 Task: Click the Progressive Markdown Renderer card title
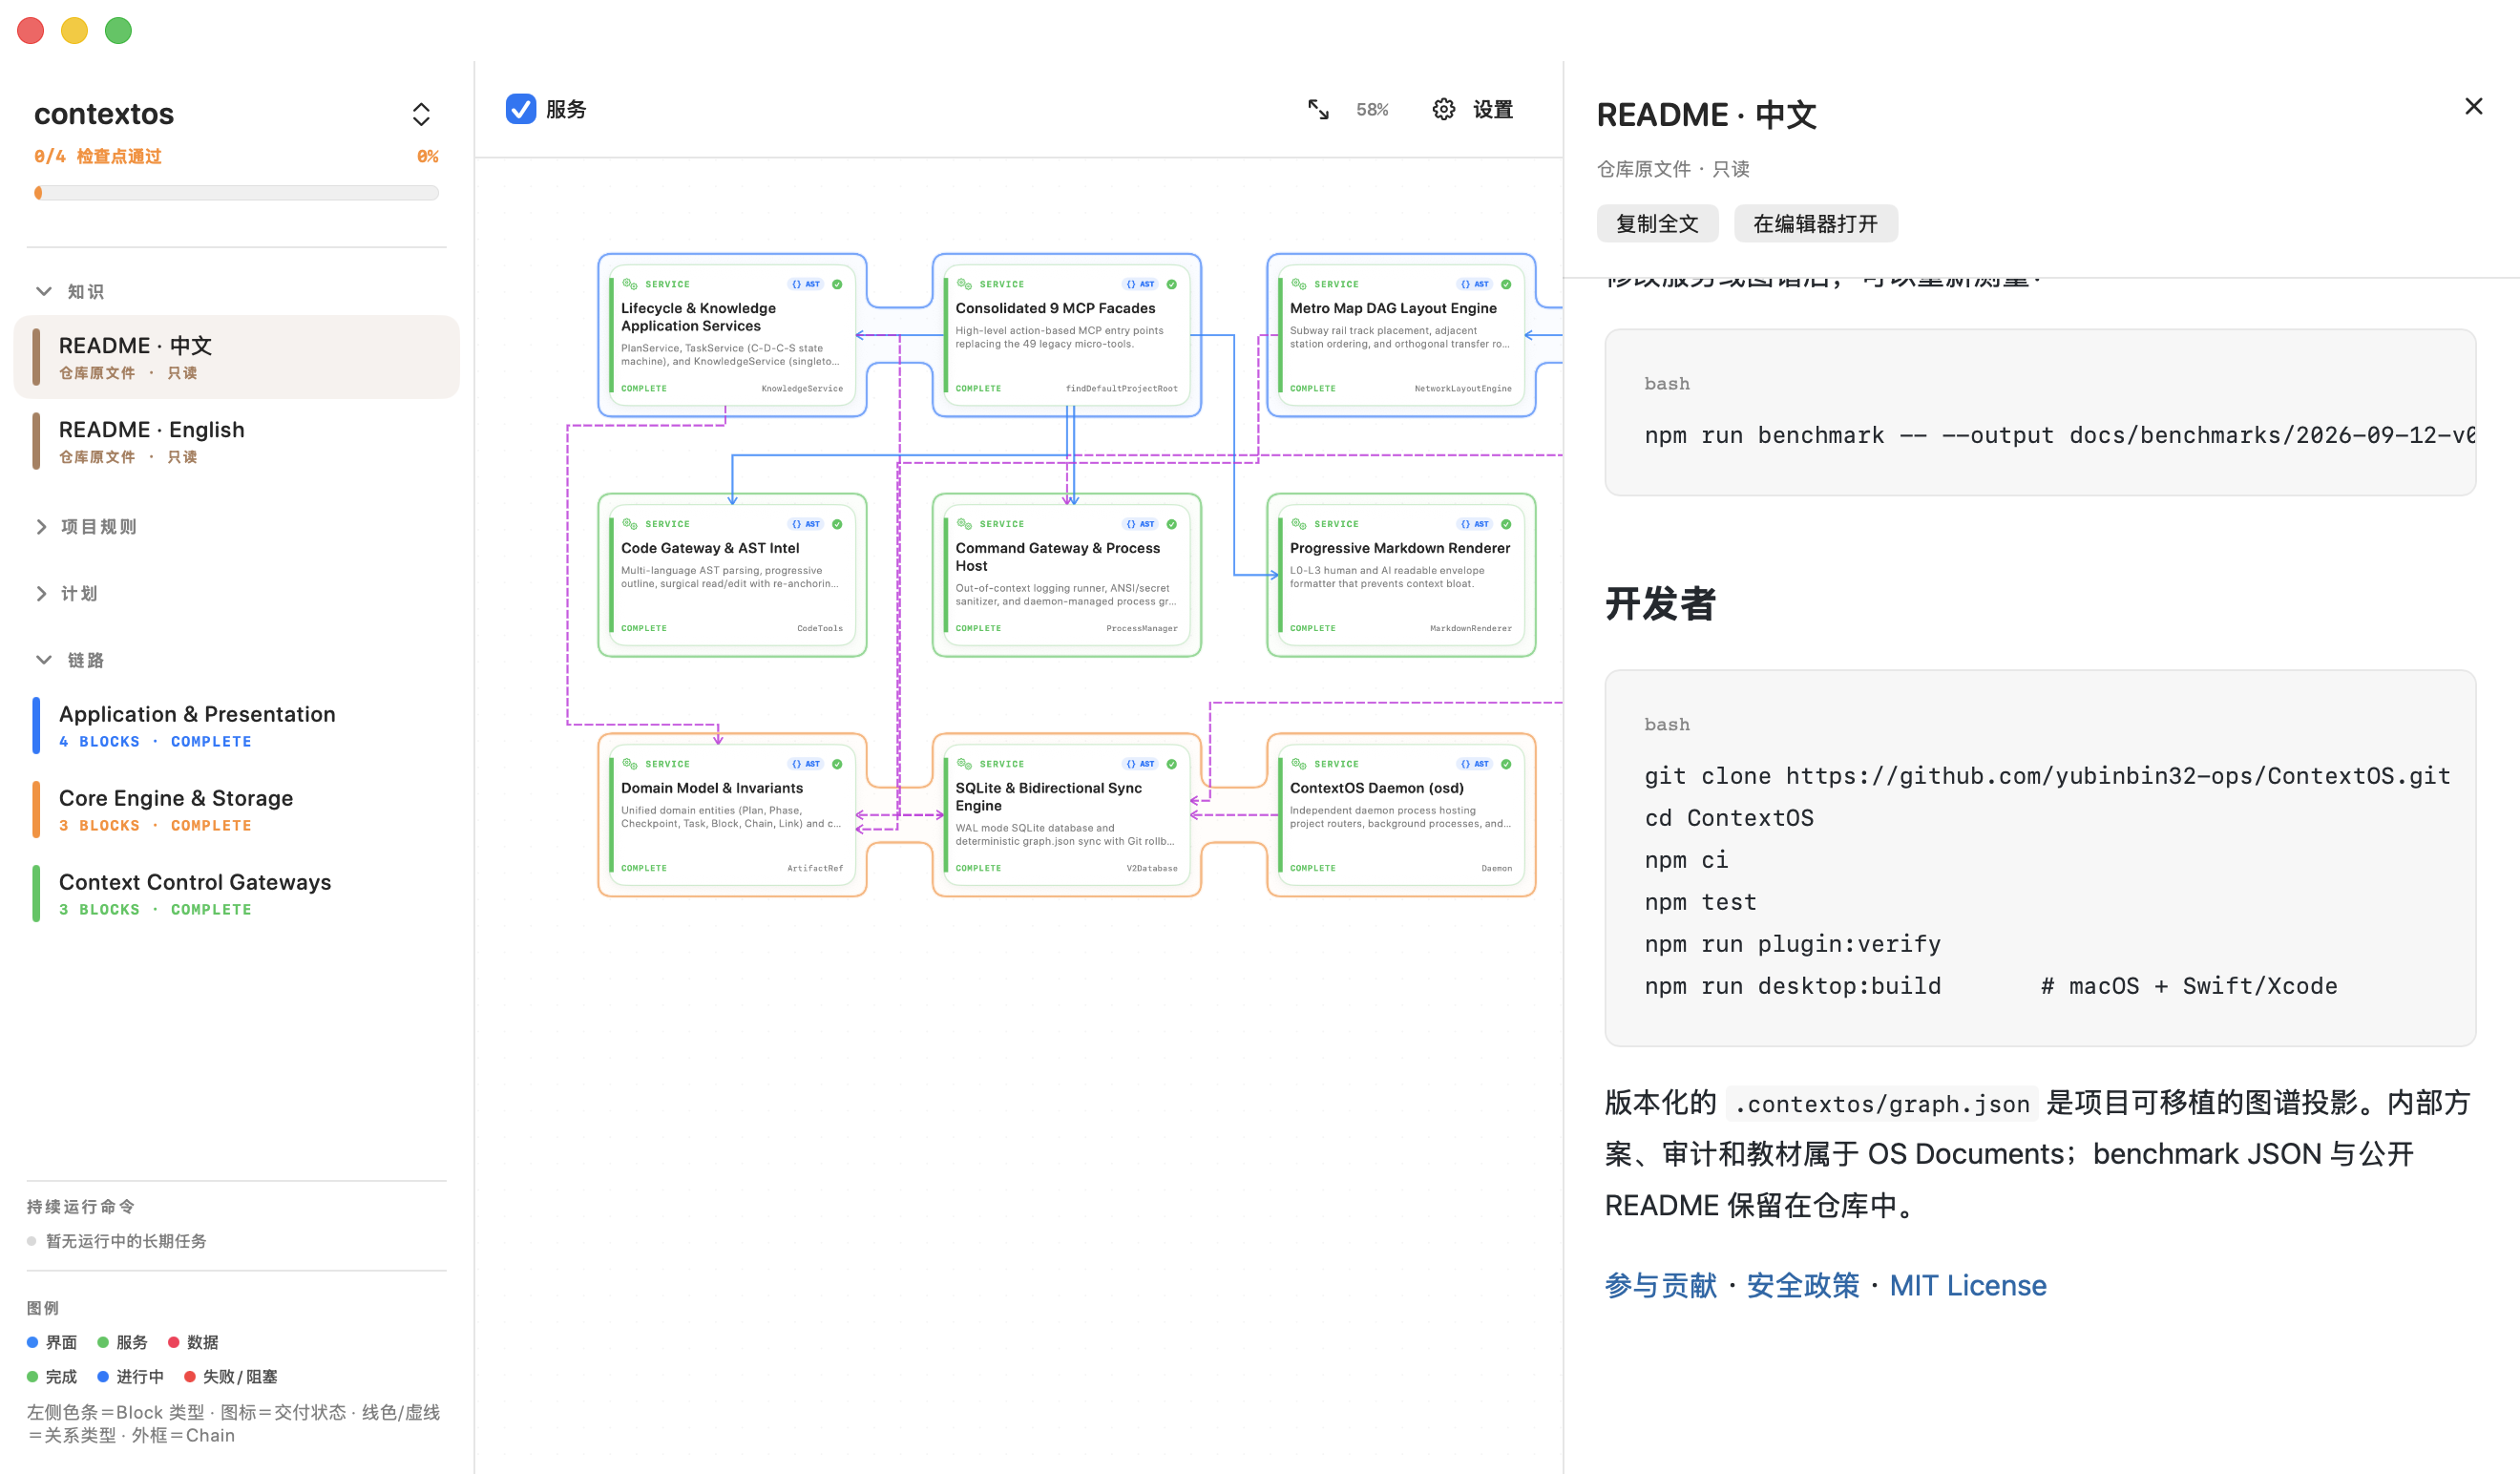[x=1400, y=548]
